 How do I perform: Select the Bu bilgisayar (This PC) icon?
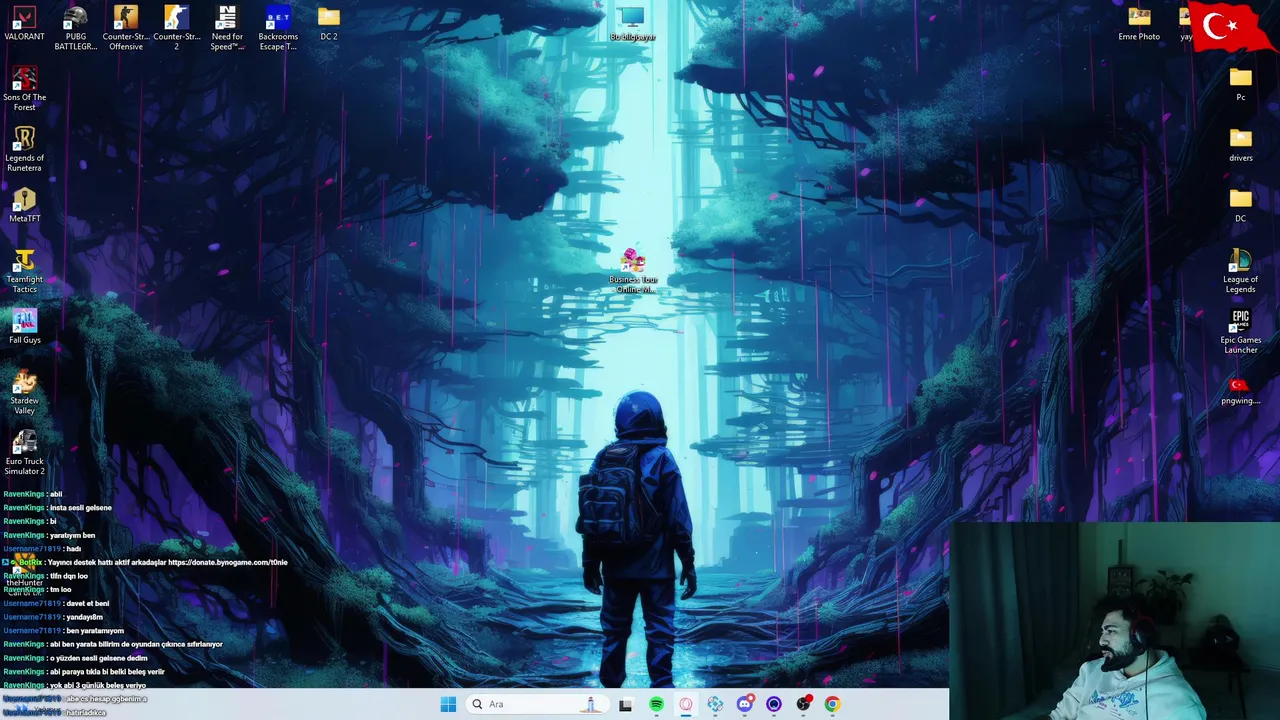coord(632,24)
